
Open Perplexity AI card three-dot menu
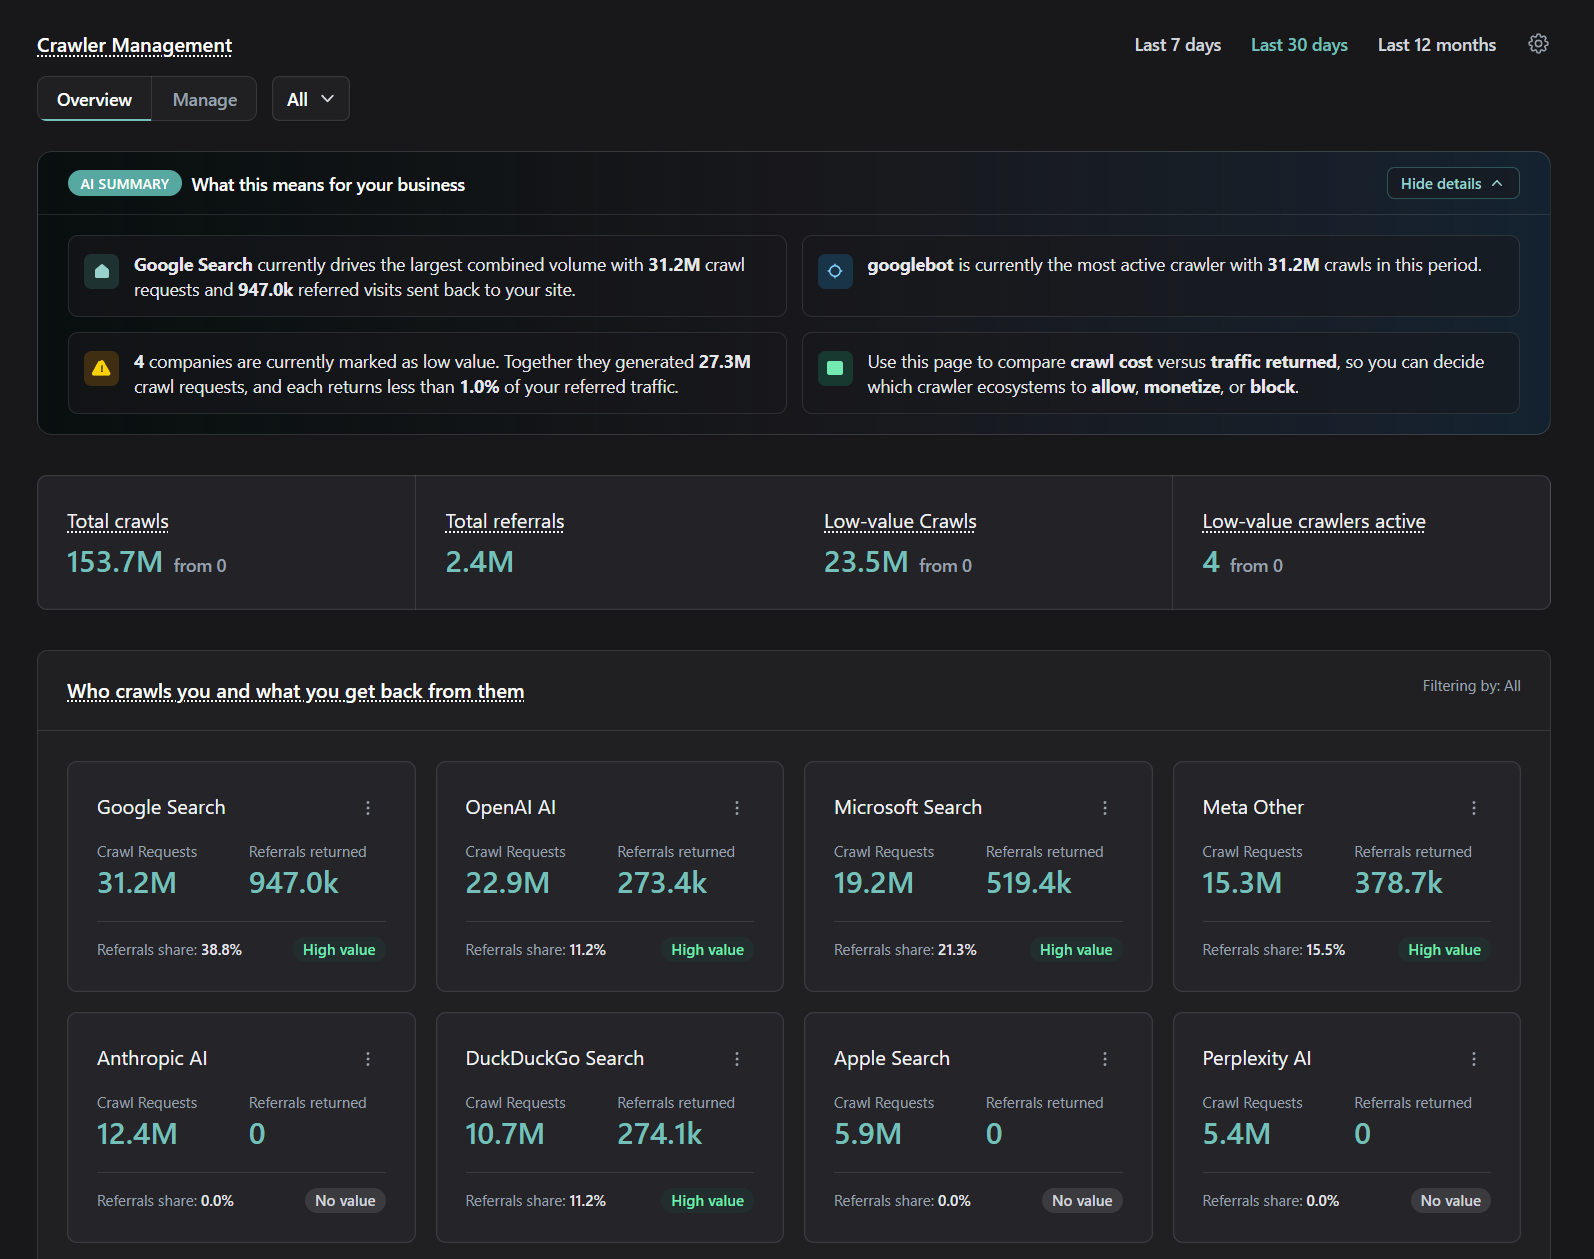1474,1059
